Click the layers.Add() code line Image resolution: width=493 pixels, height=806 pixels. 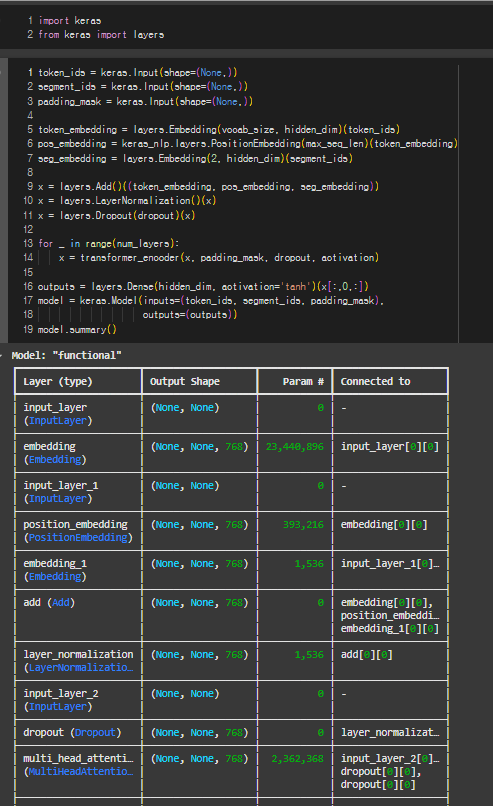click(x=208, y=186)
